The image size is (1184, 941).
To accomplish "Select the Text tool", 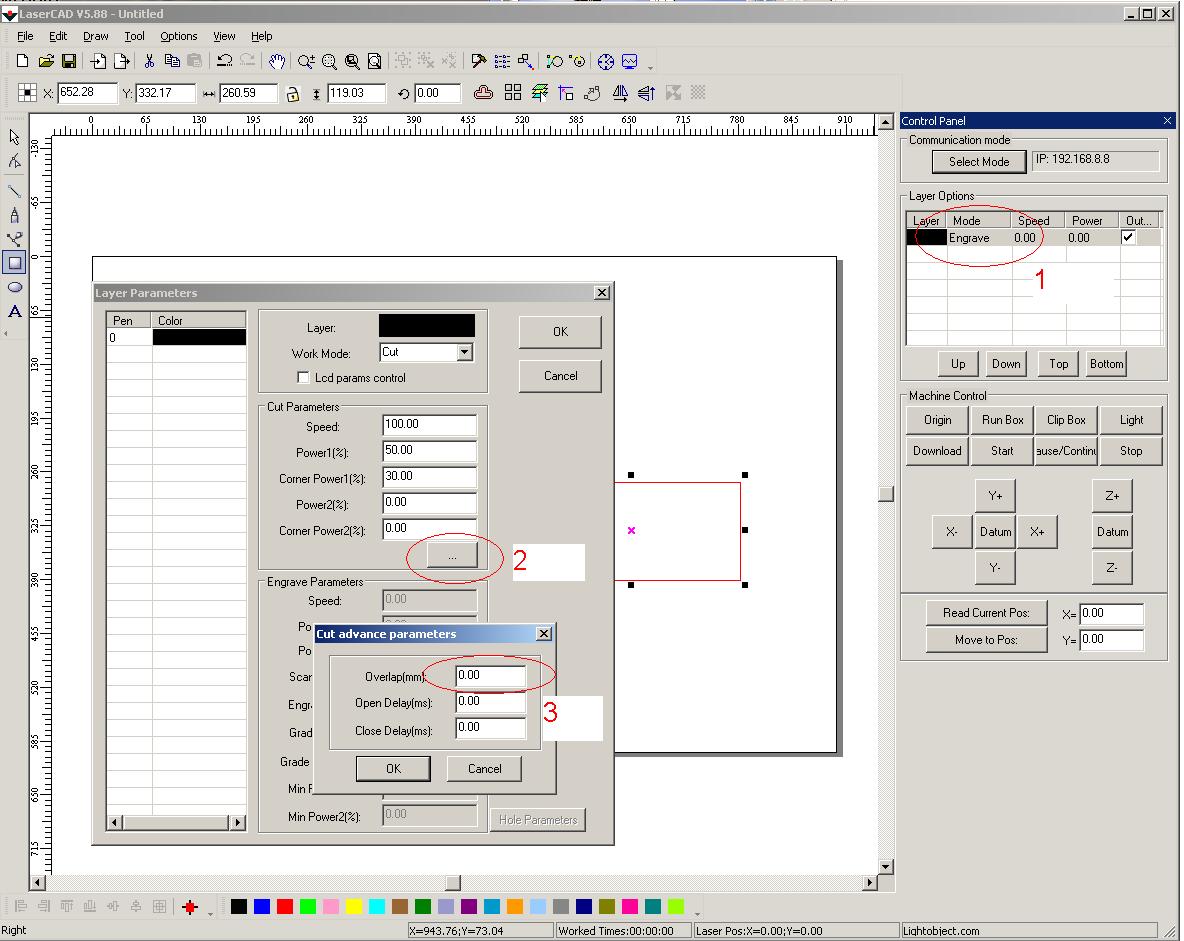I will 14,311.
